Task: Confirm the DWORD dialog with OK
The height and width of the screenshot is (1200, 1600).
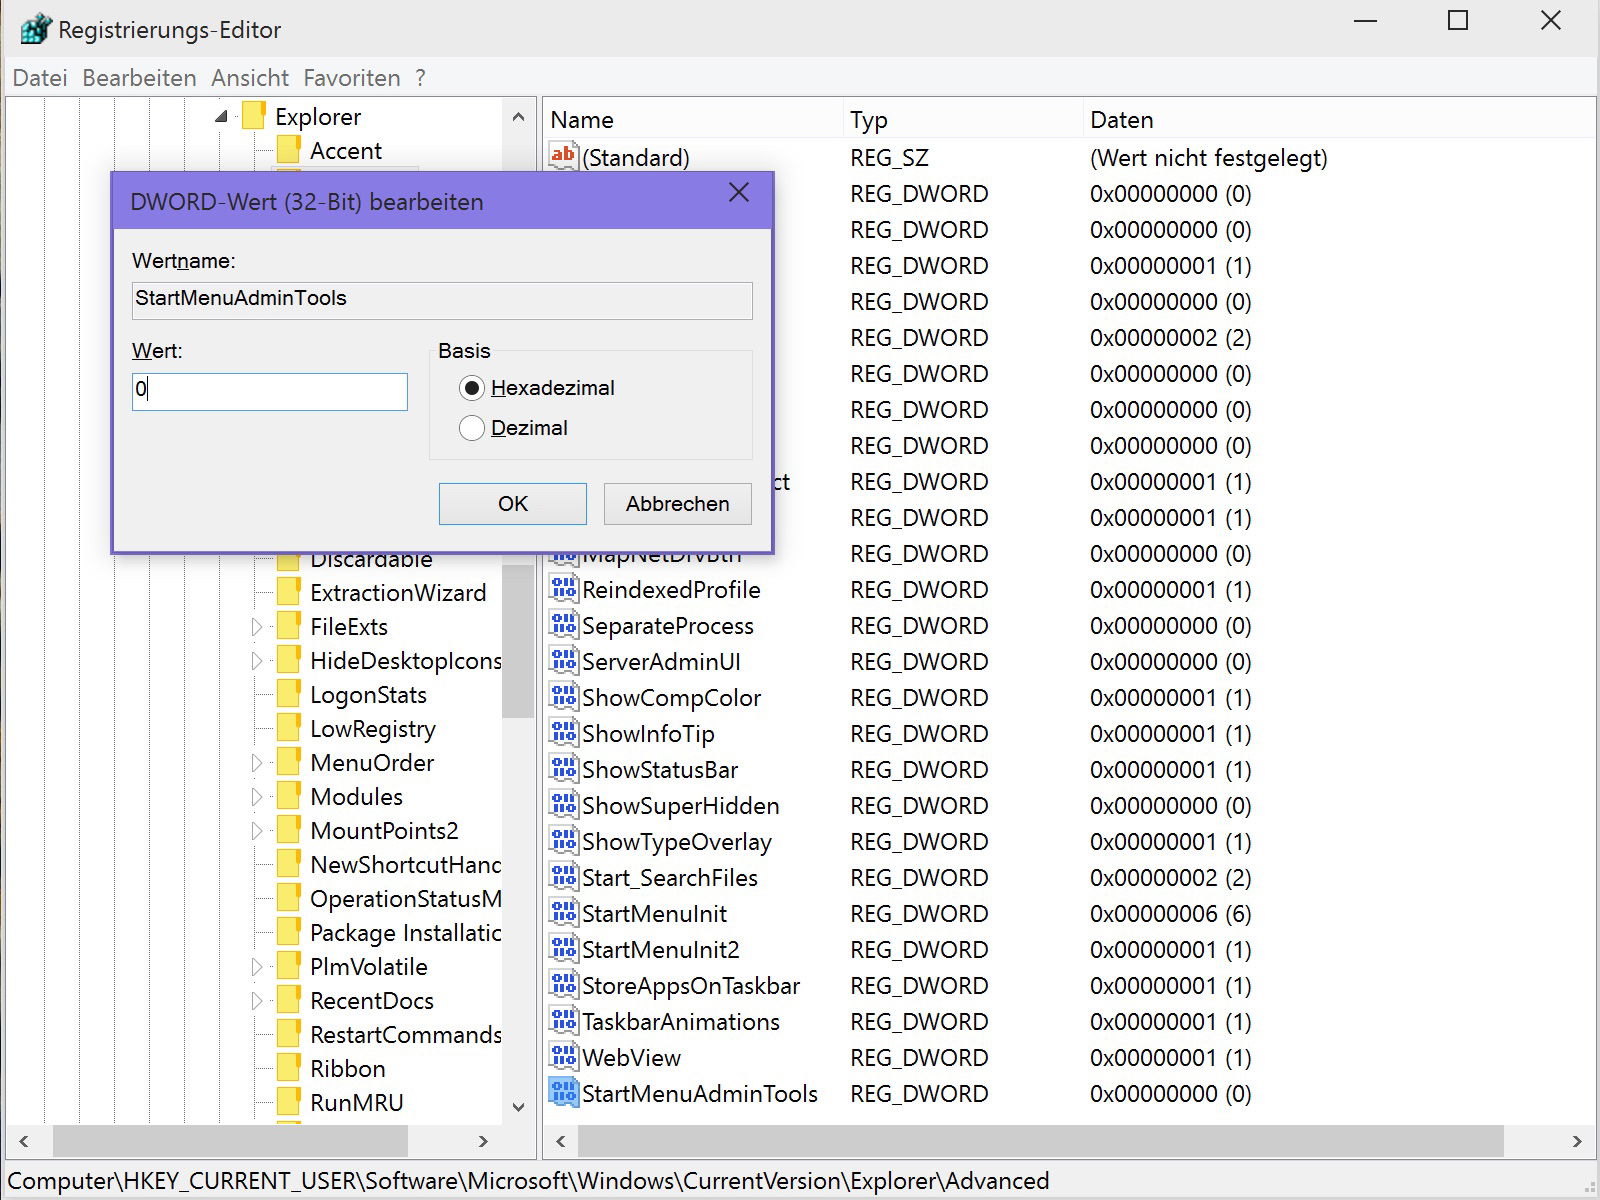Action: [513, 503]
